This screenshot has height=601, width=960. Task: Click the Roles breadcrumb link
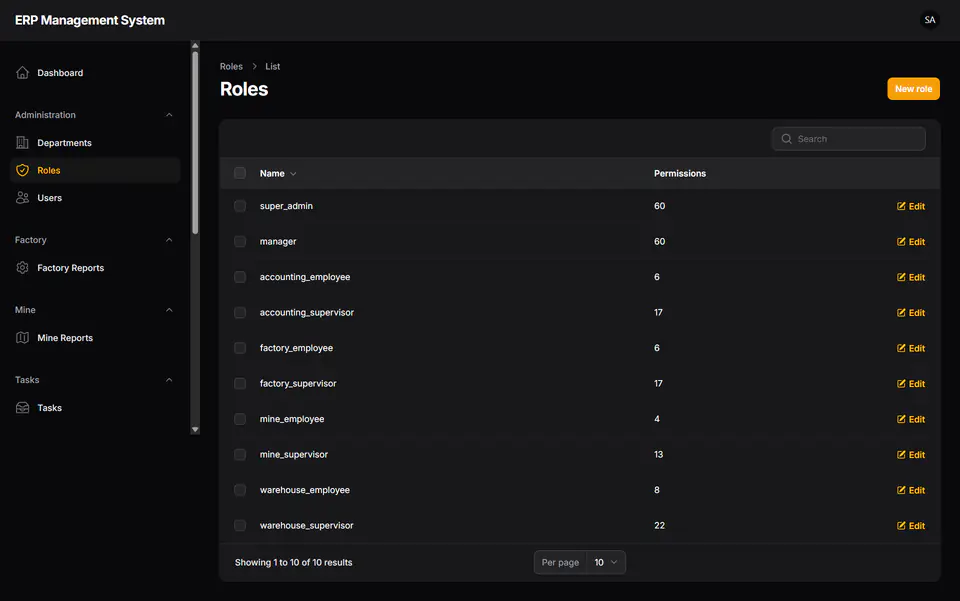click(x=231, y=66)
